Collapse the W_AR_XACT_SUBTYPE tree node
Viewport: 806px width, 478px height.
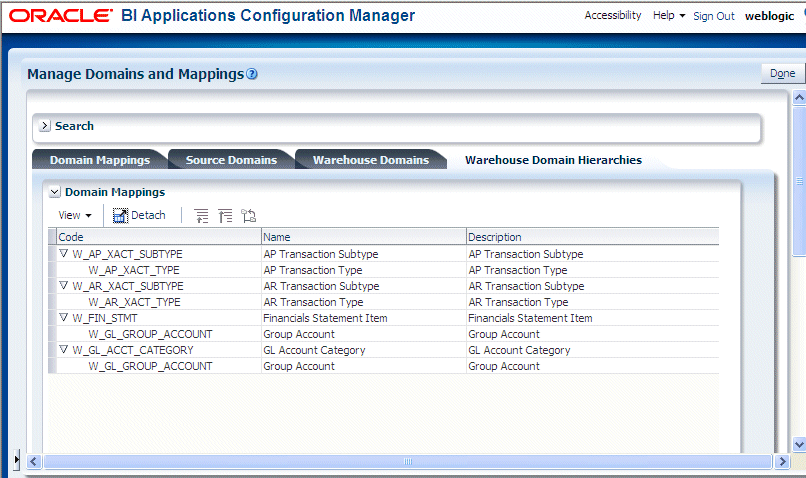64,285
